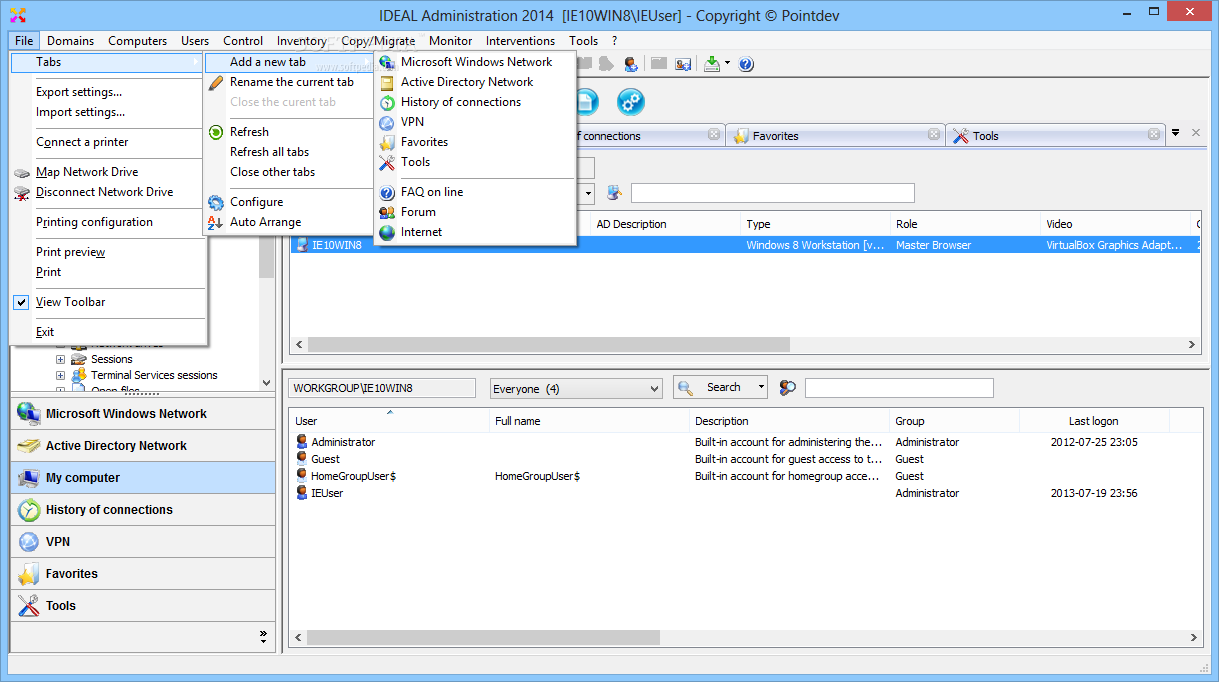The height and width of the screenshot is (682, 1219).
Task: Click the round blue gears button
Action: pyautogui.click(x=630, y=101)
